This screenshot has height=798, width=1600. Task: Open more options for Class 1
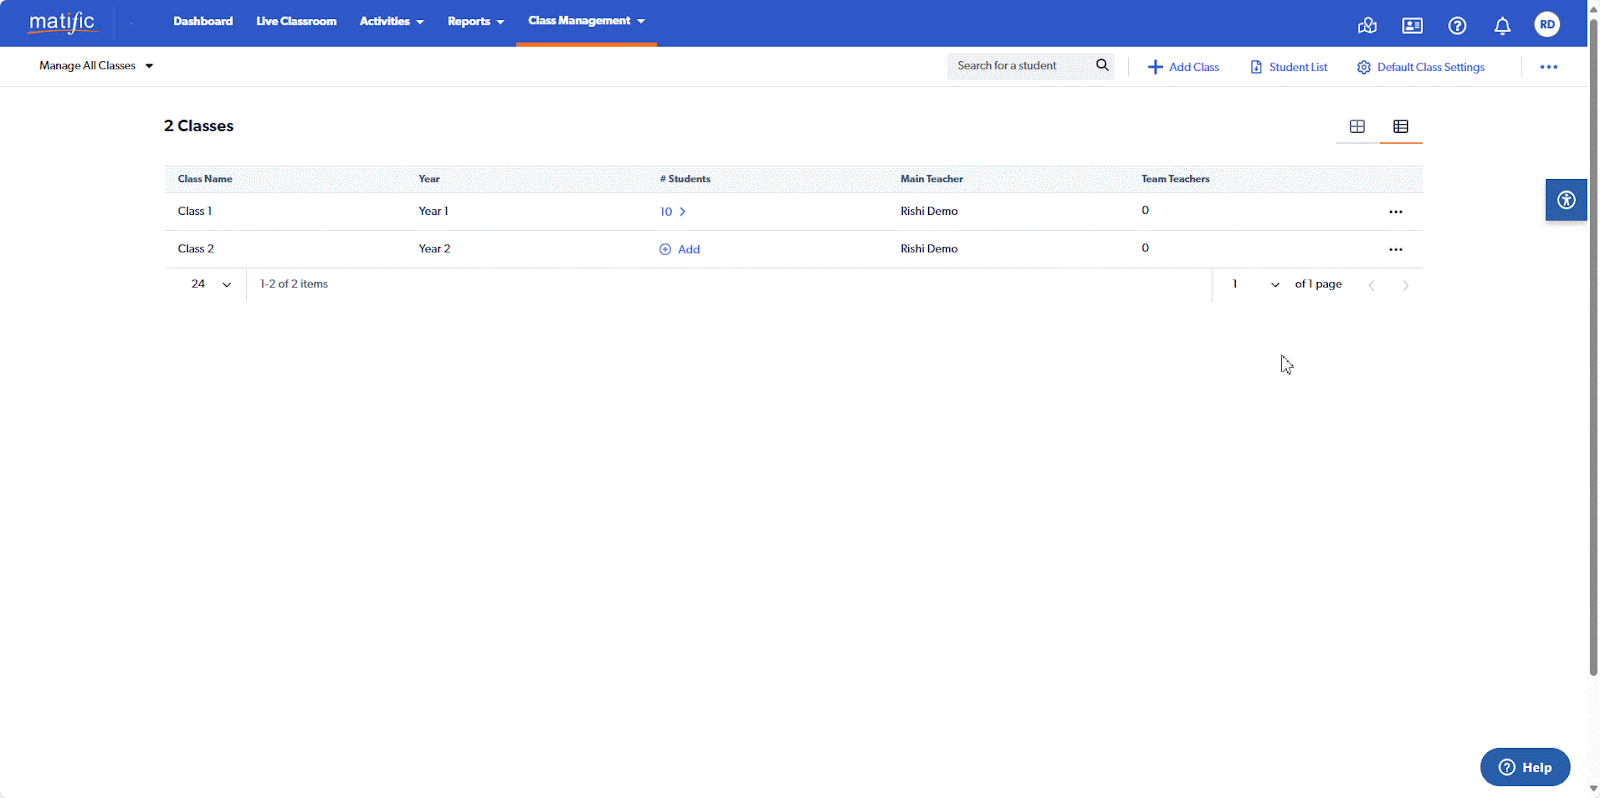(x=1396, y=212)
